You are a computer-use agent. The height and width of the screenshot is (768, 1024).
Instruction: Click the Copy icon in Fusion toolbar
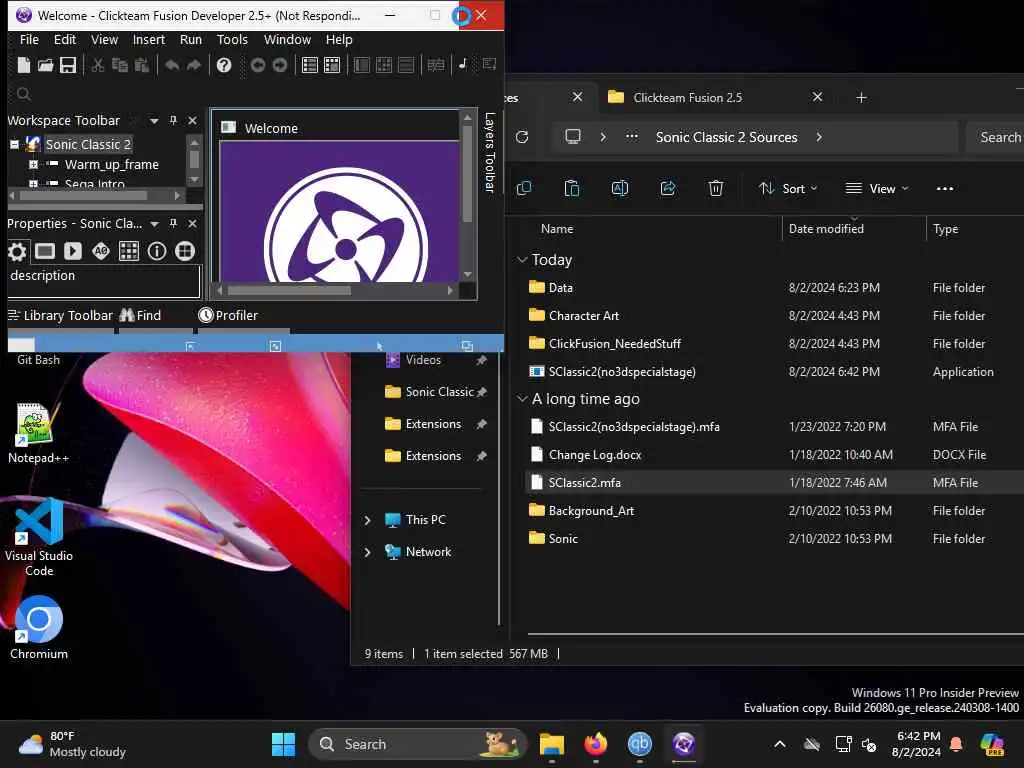120,65
